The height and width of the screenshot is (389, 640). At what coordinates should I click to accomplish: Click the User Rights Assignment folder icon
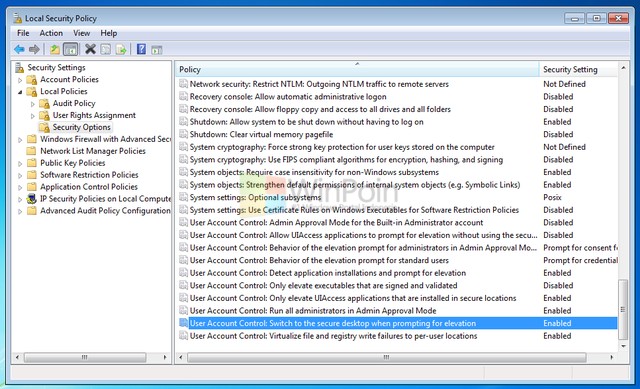[x=44, y=115]
